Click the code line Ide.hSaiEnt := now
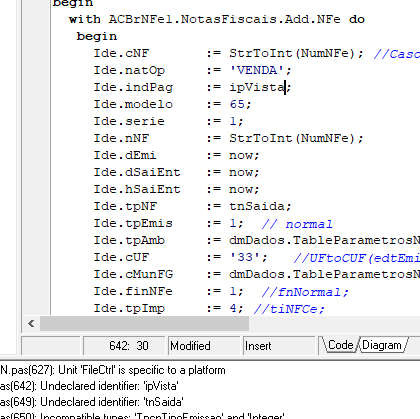This screenshot has width=420, height=419. [176, 189]
